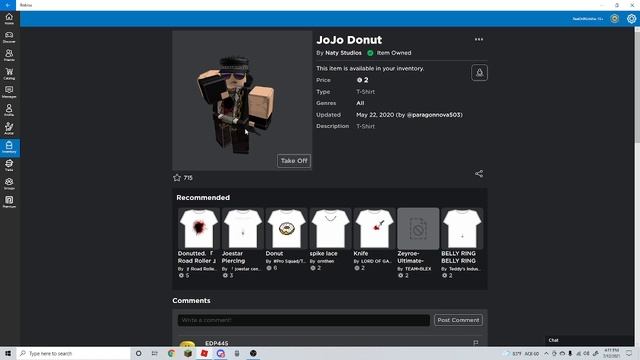Open the Donutted Road Roller recommended shirt
This screenshot has height=360, width=640.
point(199,243)
